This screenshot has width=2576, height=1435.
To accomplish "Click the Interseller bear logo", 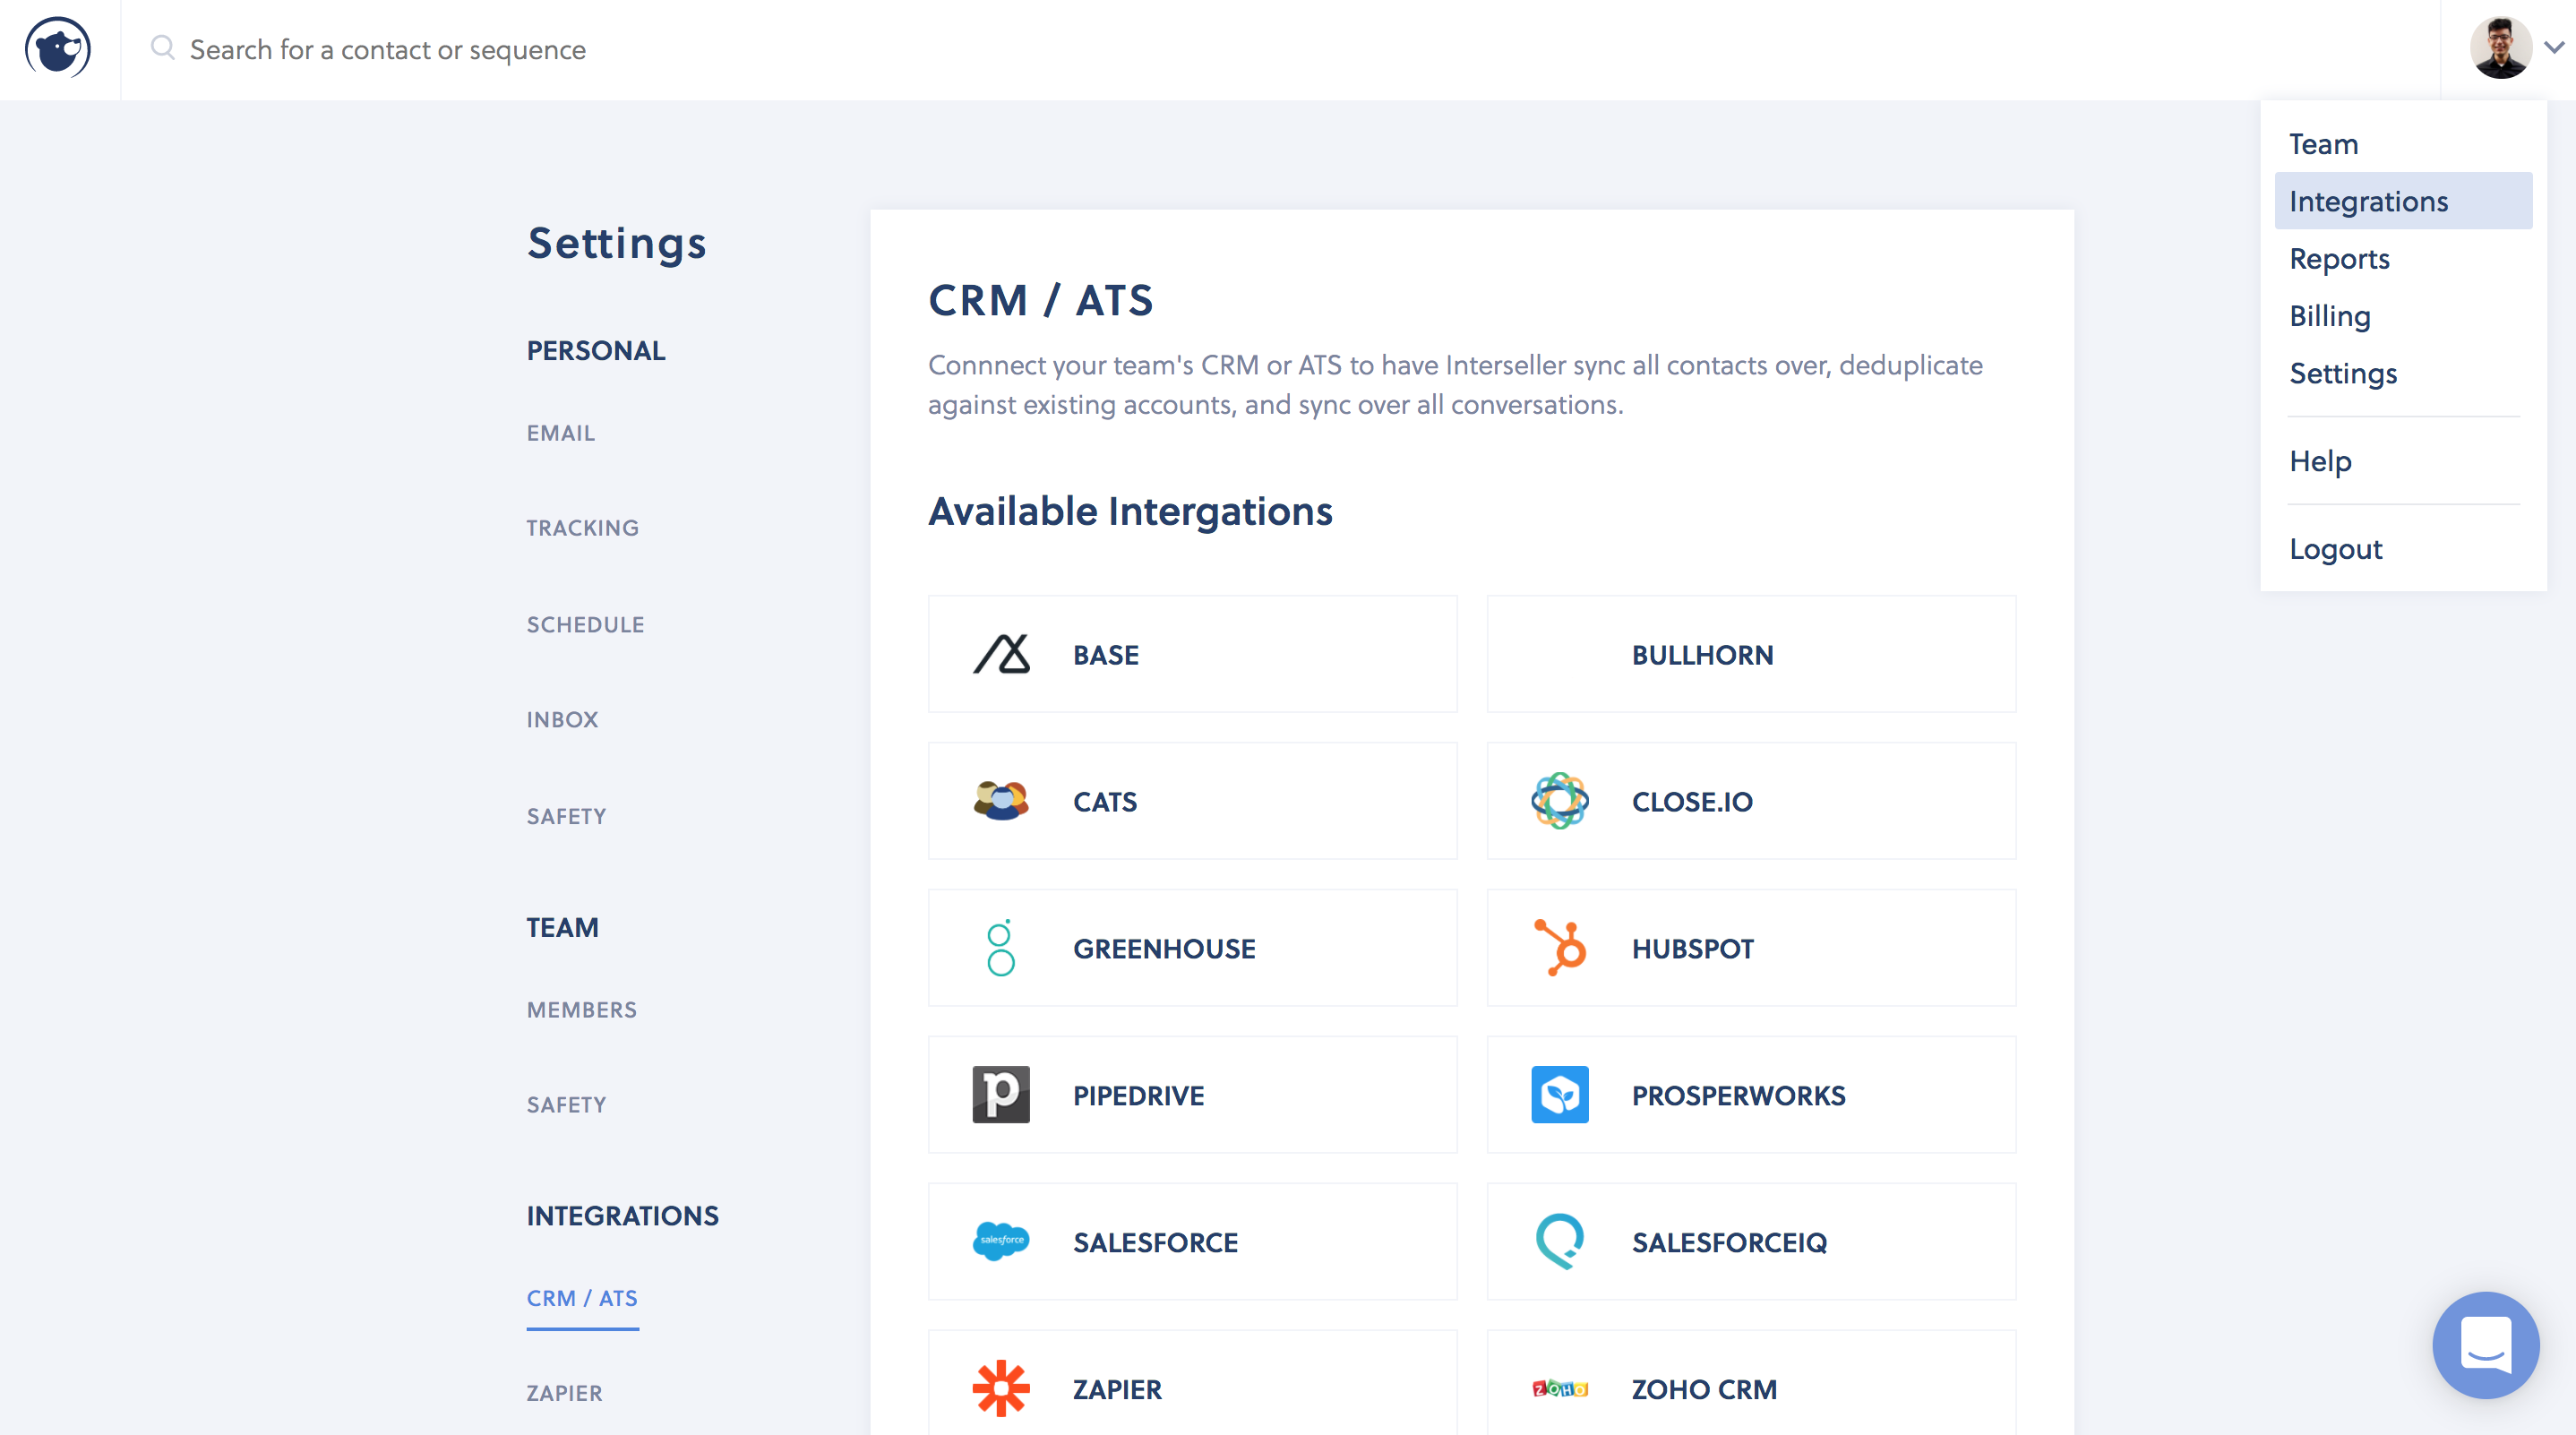I will [x=58, y=48].
